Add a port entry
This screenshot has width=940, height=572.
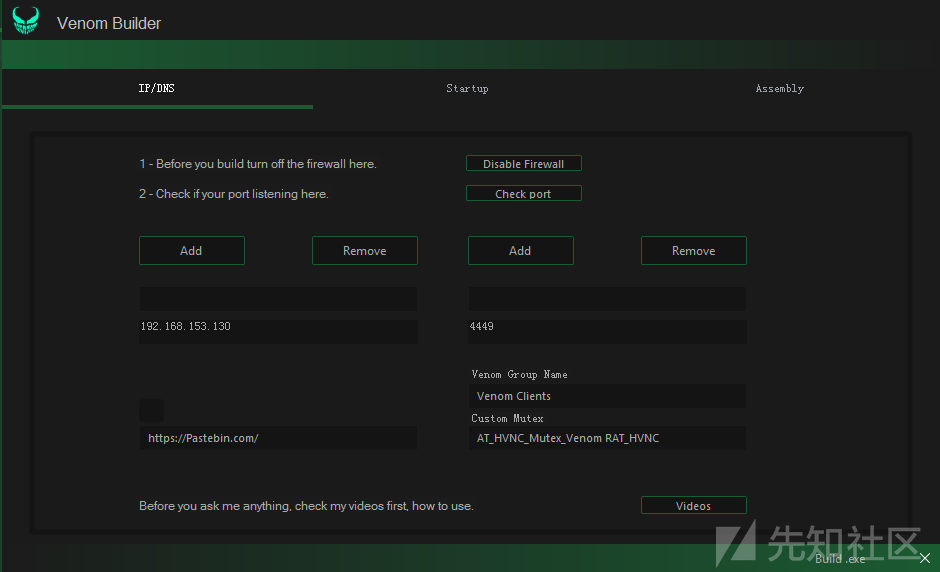520,251
